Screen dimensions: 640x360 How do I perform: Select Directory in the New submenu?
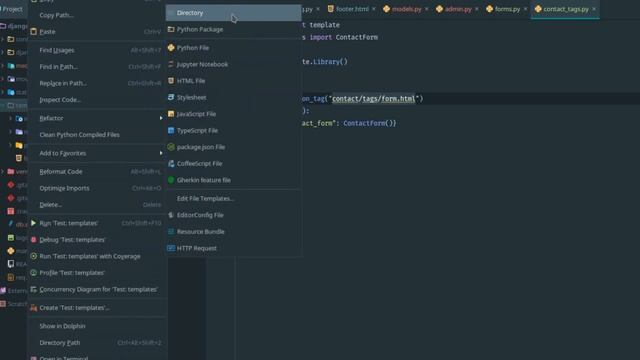coord(233,13)
